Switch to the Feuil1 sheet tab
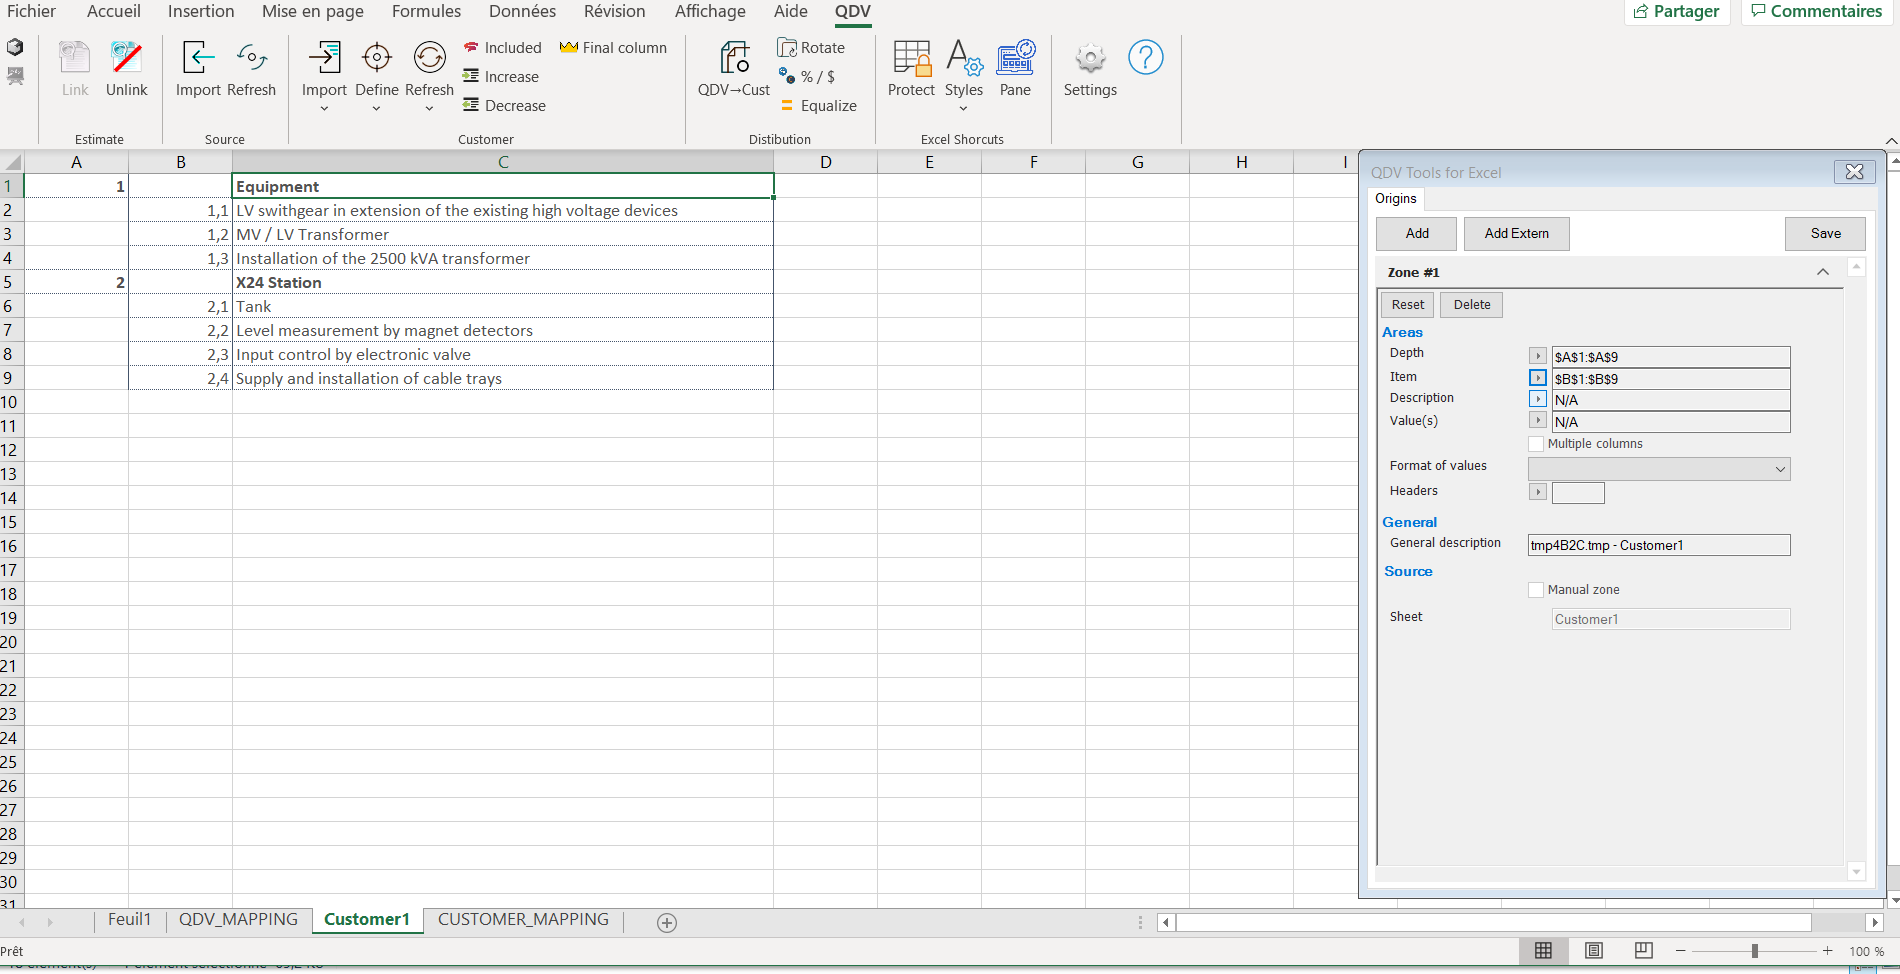The image size is (1900, 974). click(129, 919)
